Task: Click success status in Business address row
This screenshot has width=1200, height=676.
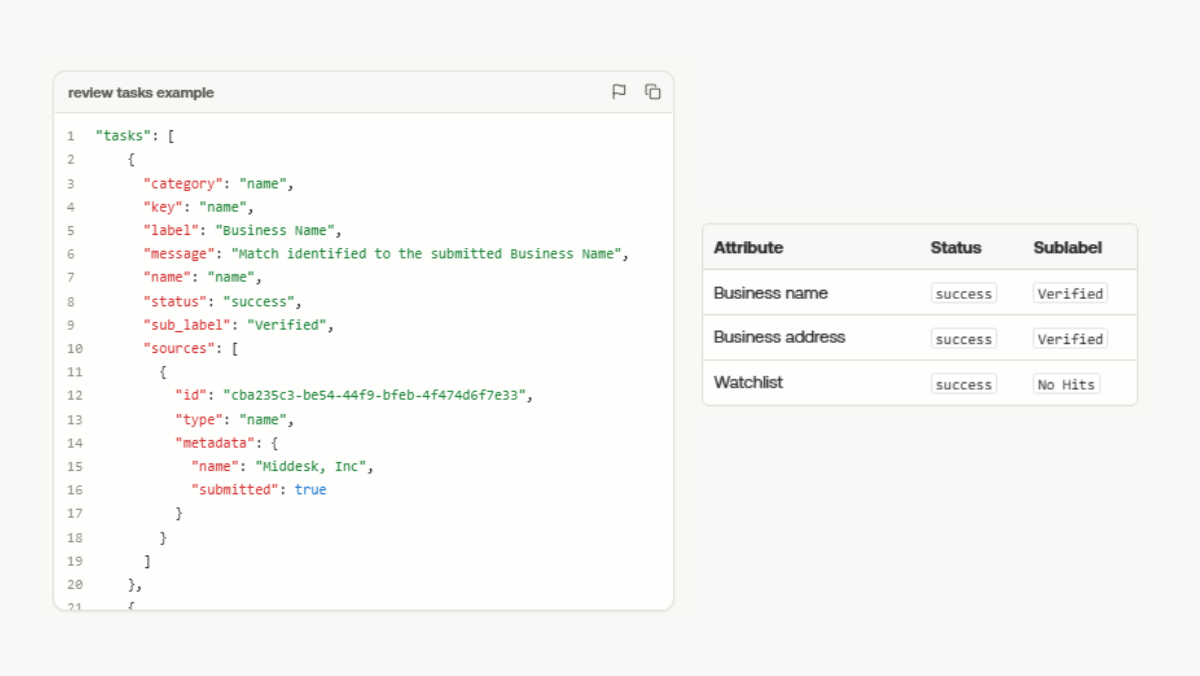Action: point(964,339)
